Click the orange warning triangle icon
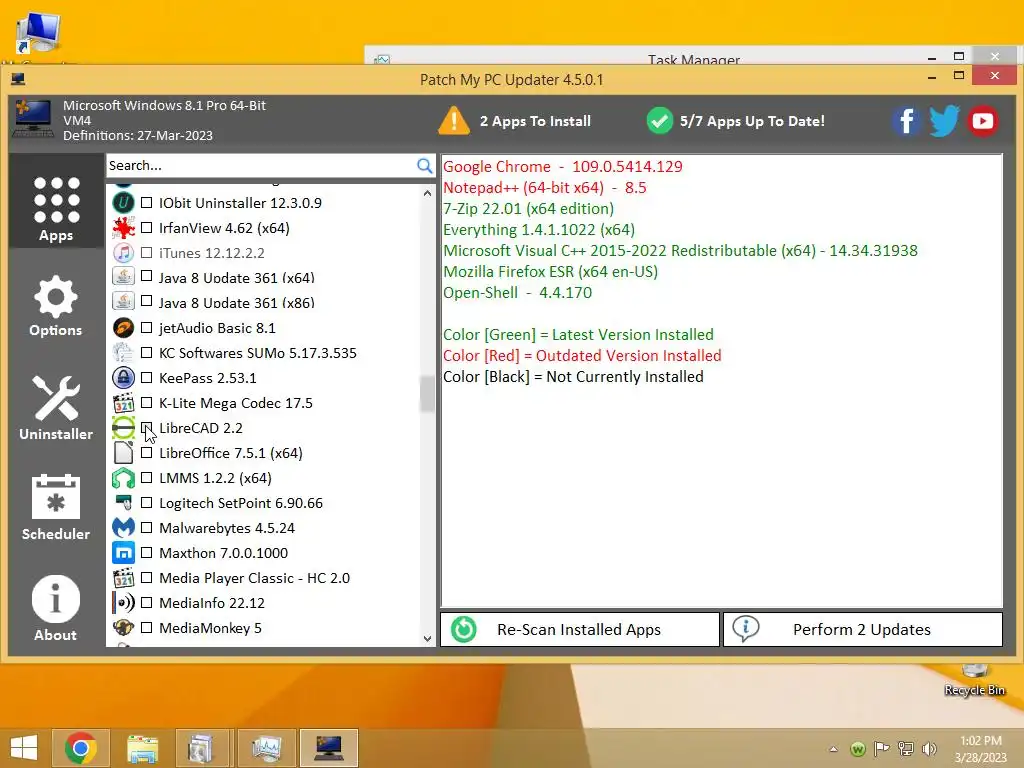Viewport: 1024px width, 768px height. 454,121
